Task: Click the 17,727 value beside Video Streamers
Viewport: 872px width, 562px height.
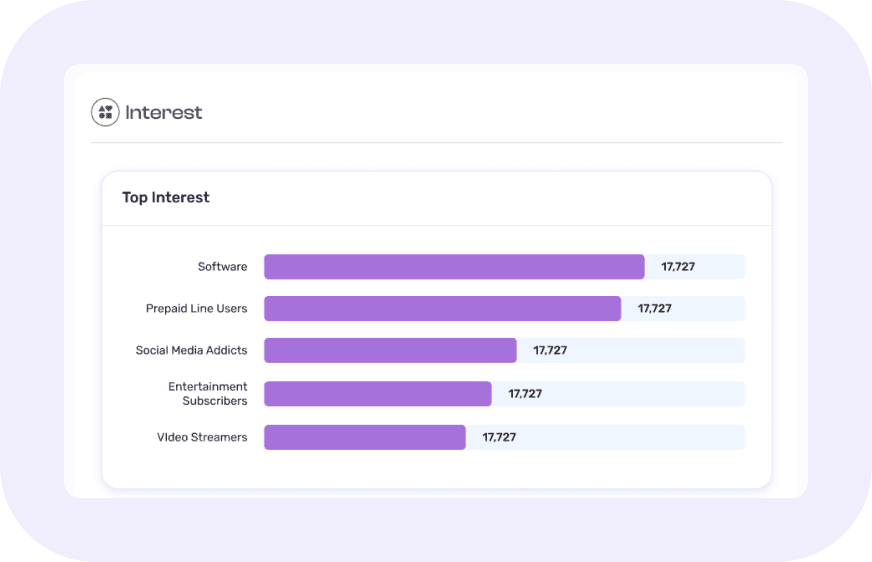Action: tap(499, 437)
